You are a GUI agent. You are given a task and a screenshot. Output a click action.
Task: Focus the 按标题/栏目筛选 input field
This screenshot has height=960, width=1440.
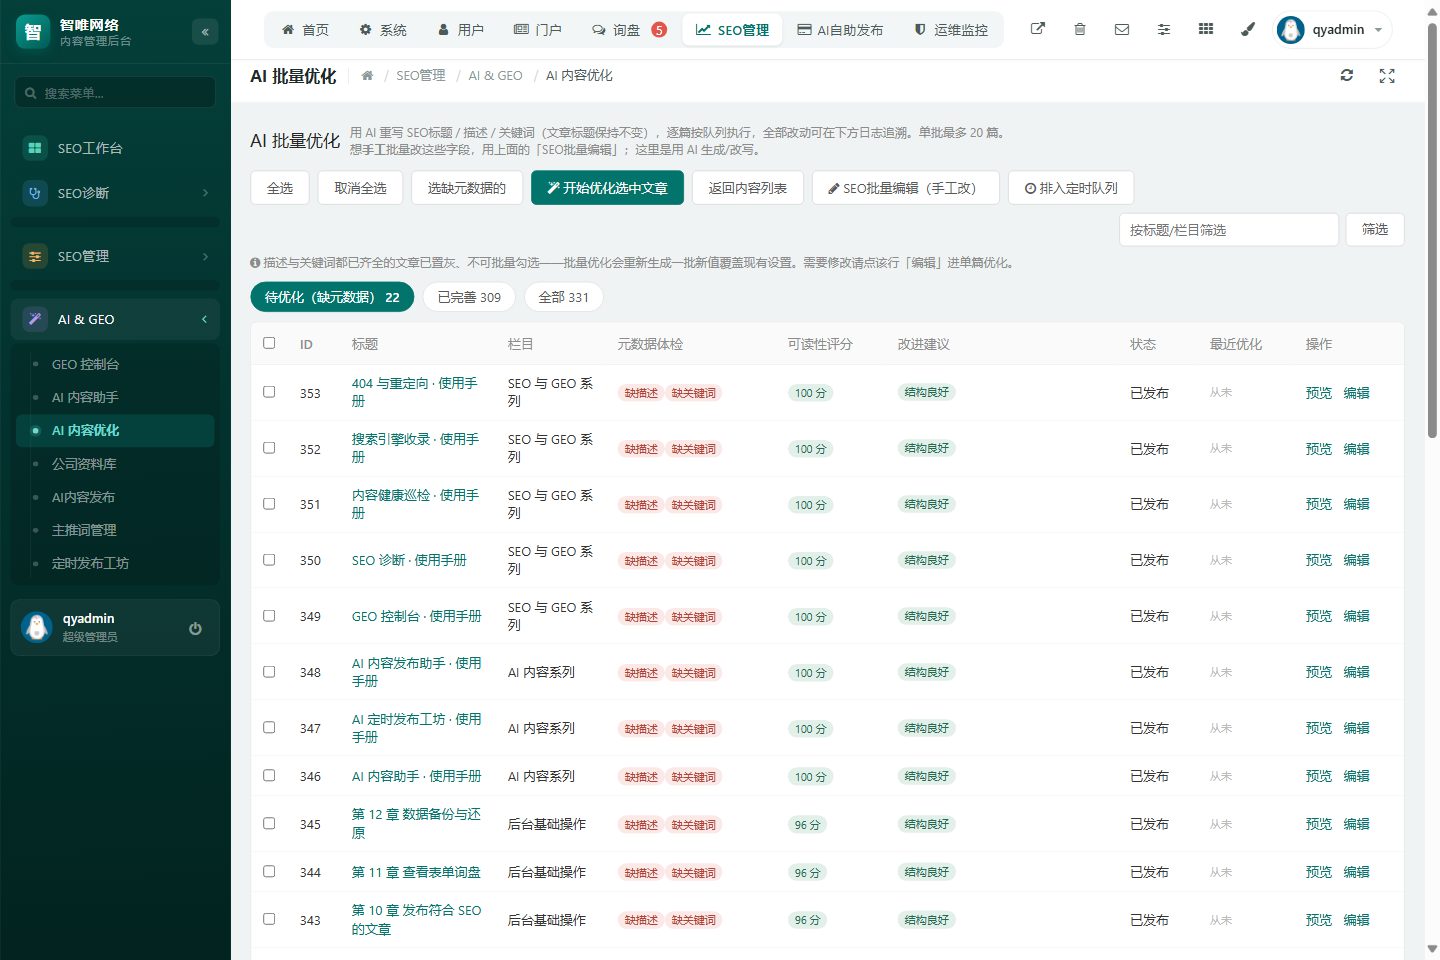pos(1228,230)
